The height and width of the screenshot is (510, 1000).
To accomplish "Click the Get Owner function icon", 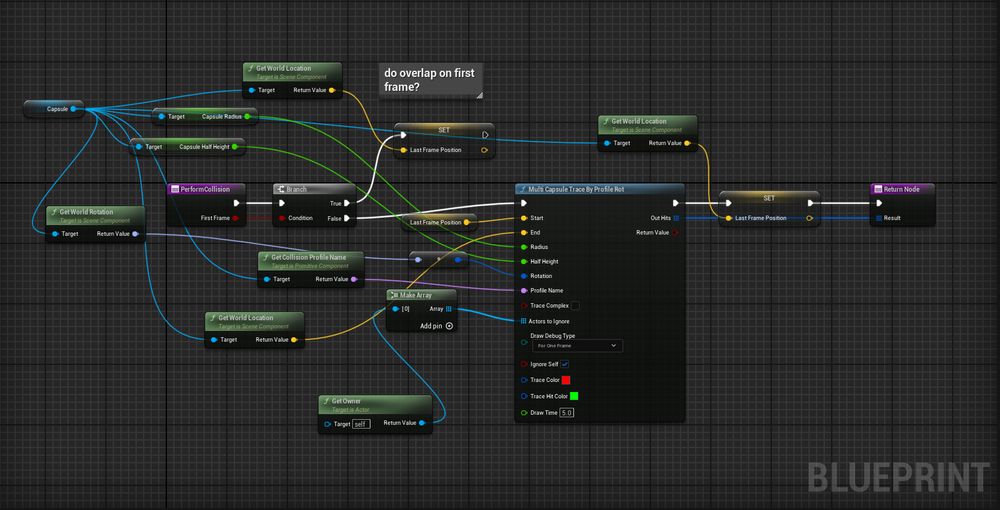I will pos(325,401).
